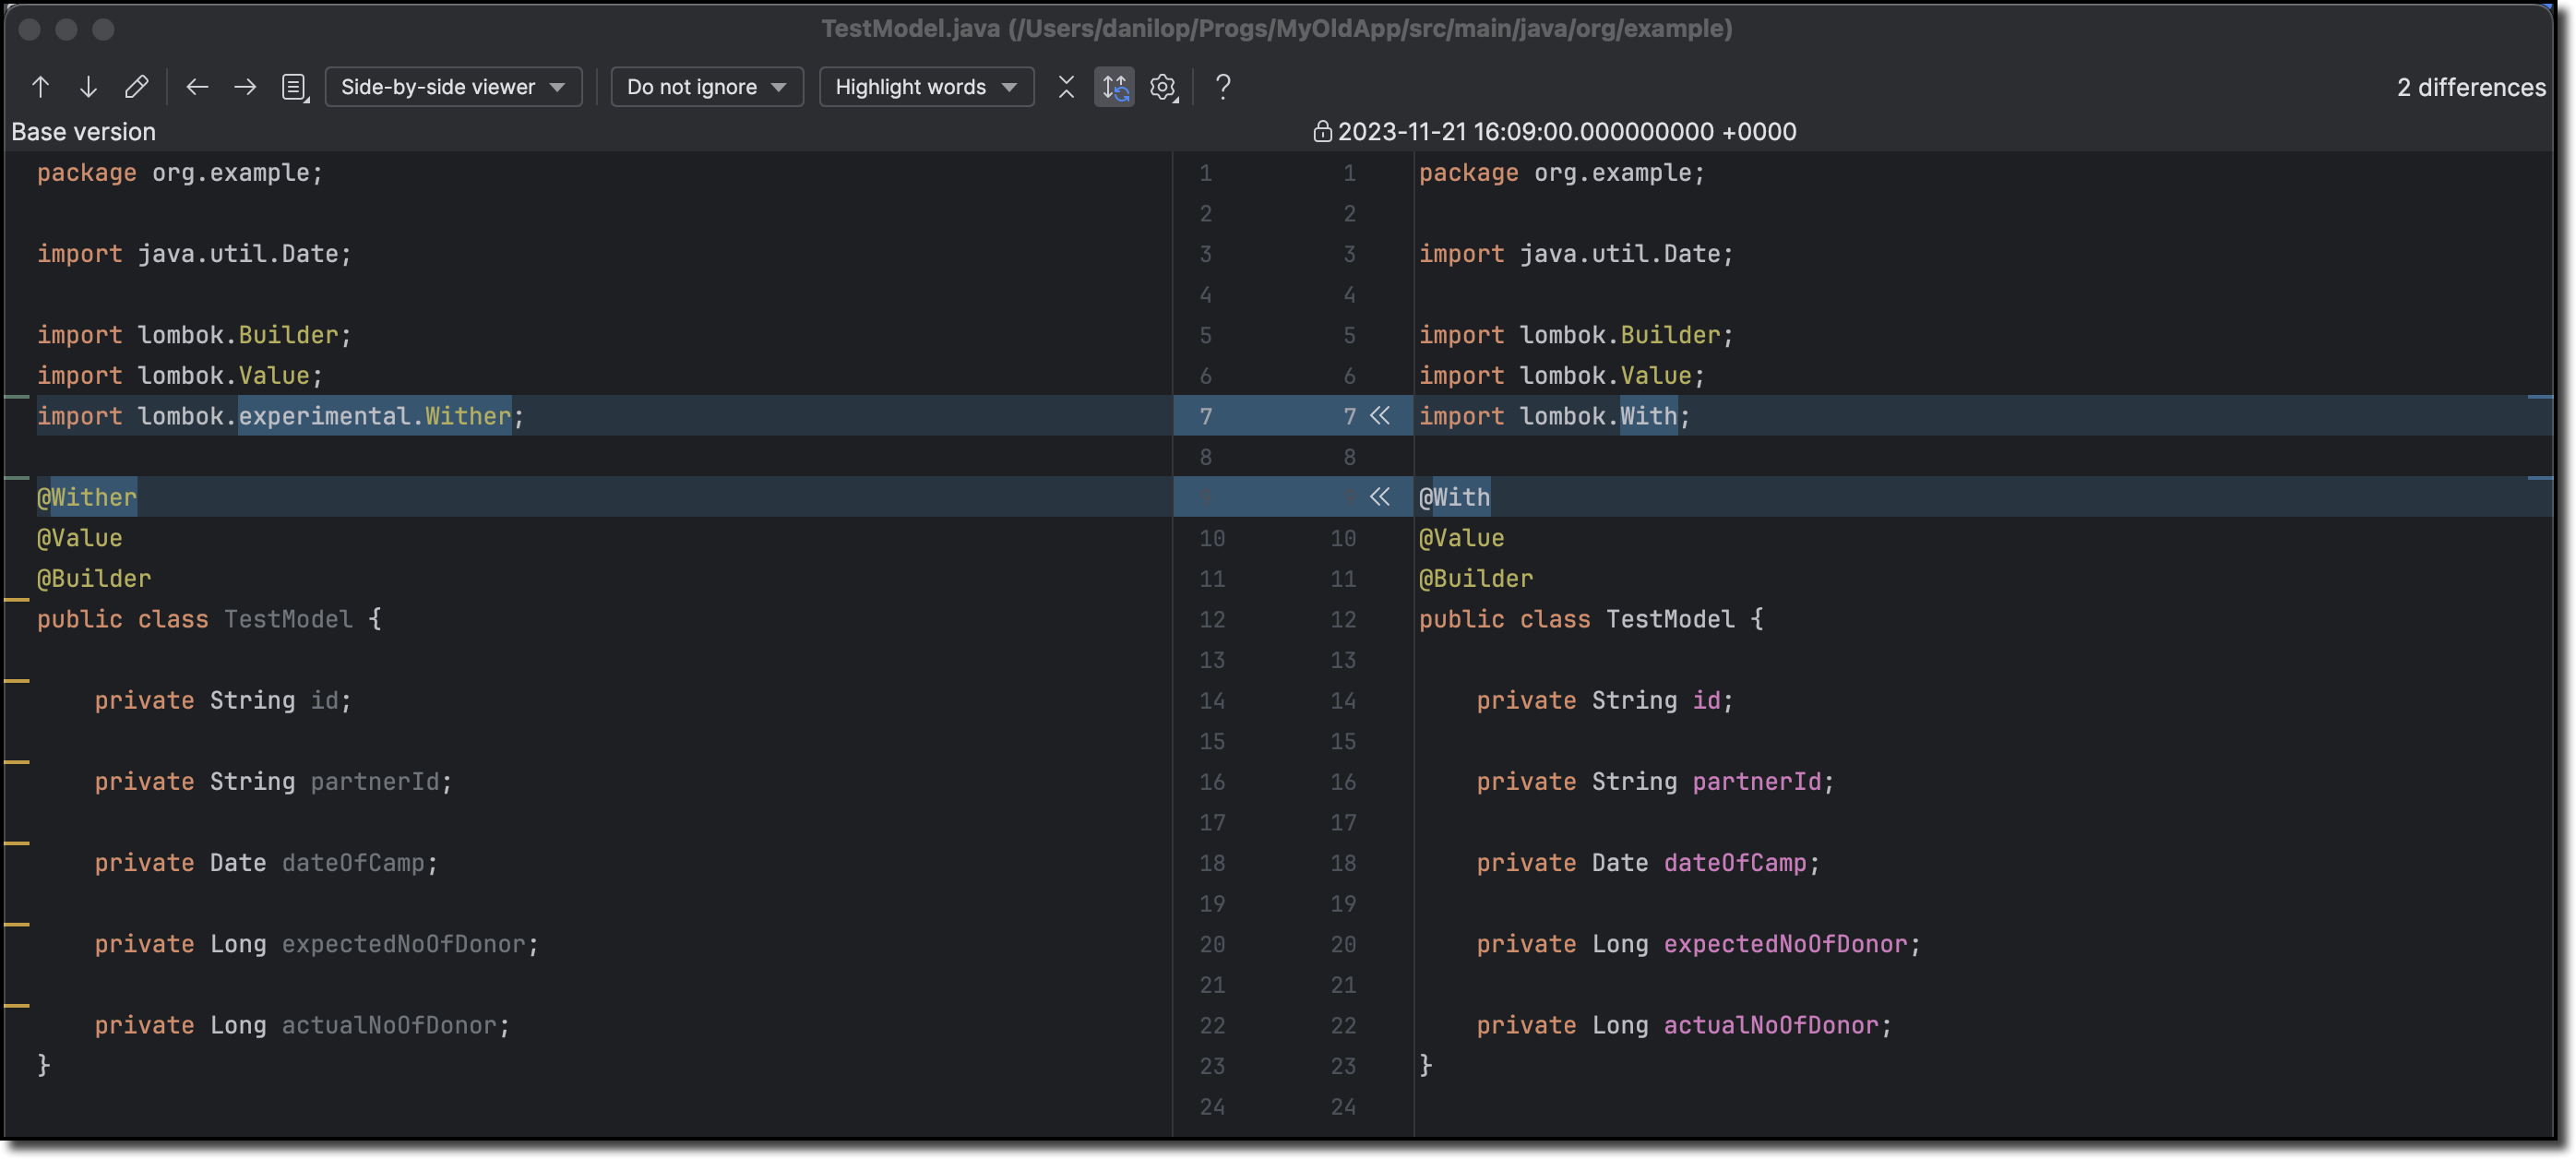Open the file list document icon
The height and width of the screenshot is (1159, 2576).
click(295, 87)
